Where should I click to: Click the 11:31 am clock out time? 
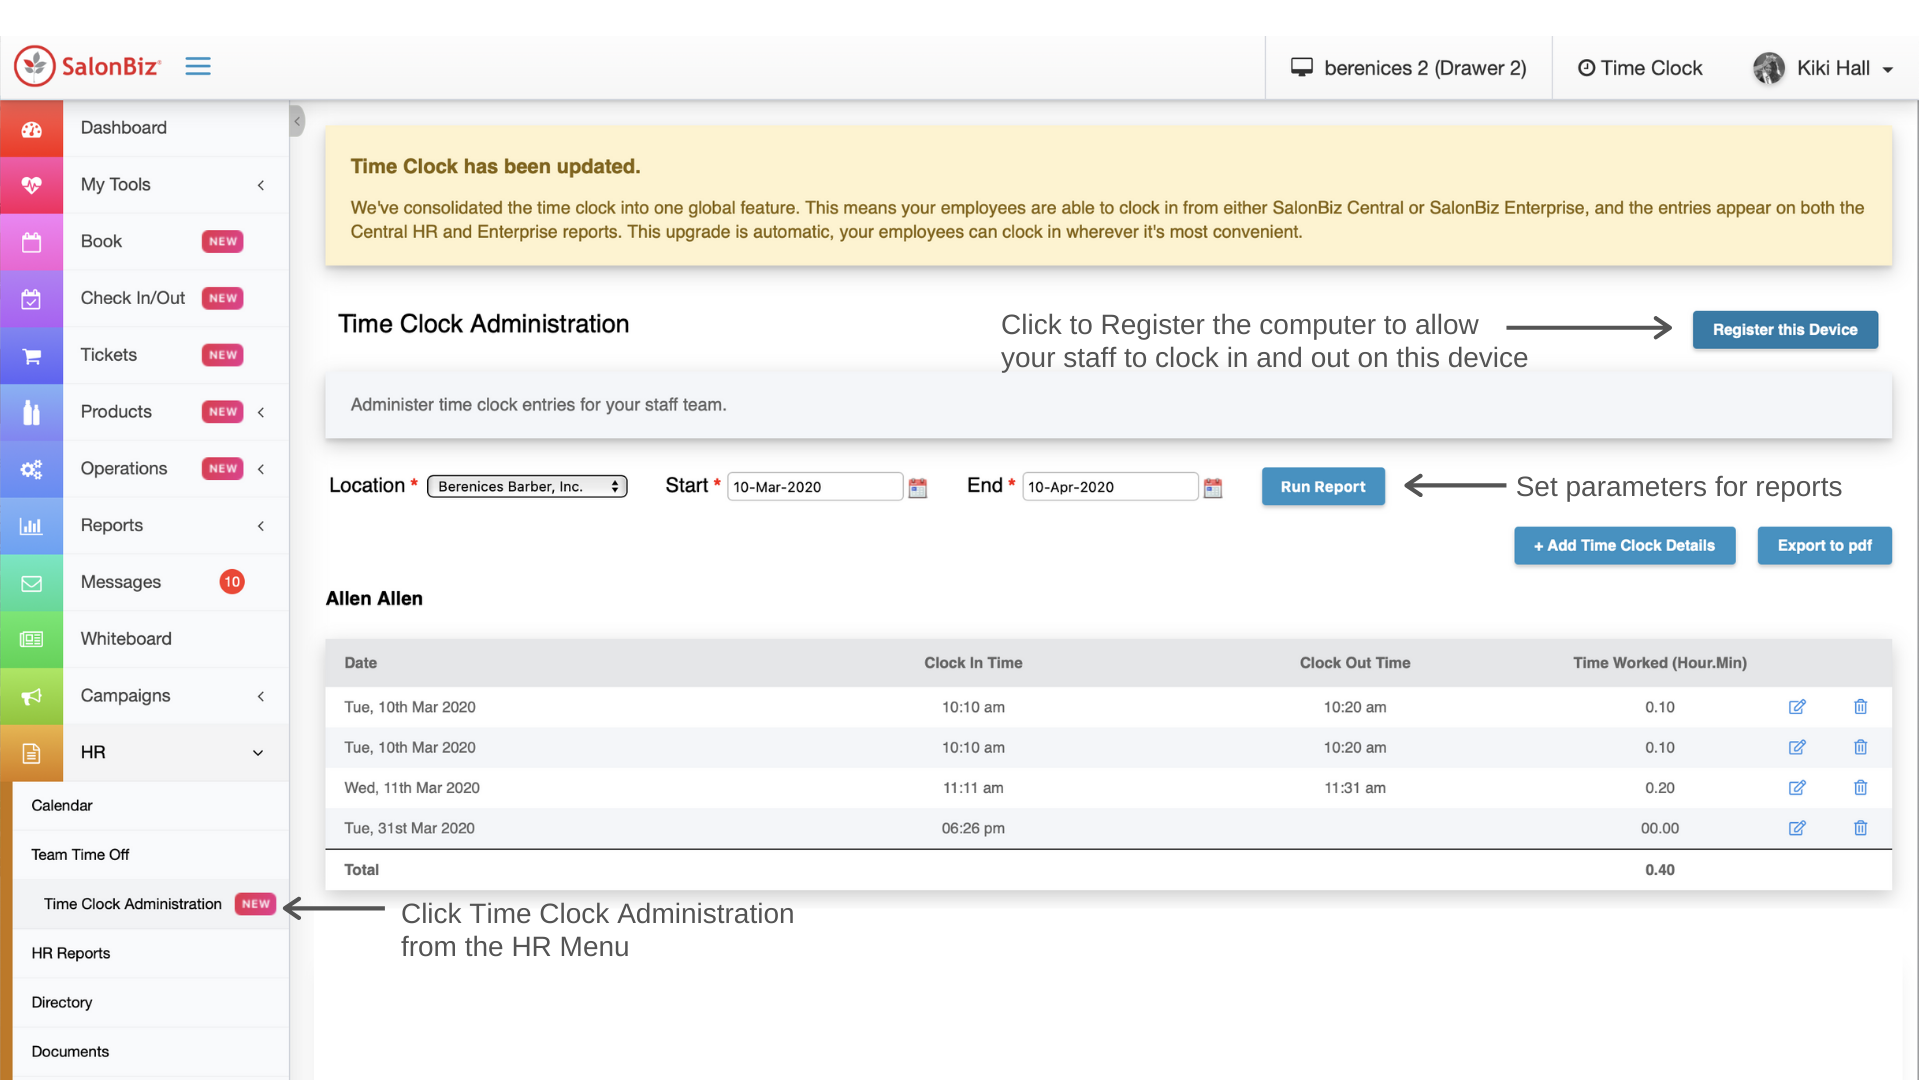(x=1355, y=788)
